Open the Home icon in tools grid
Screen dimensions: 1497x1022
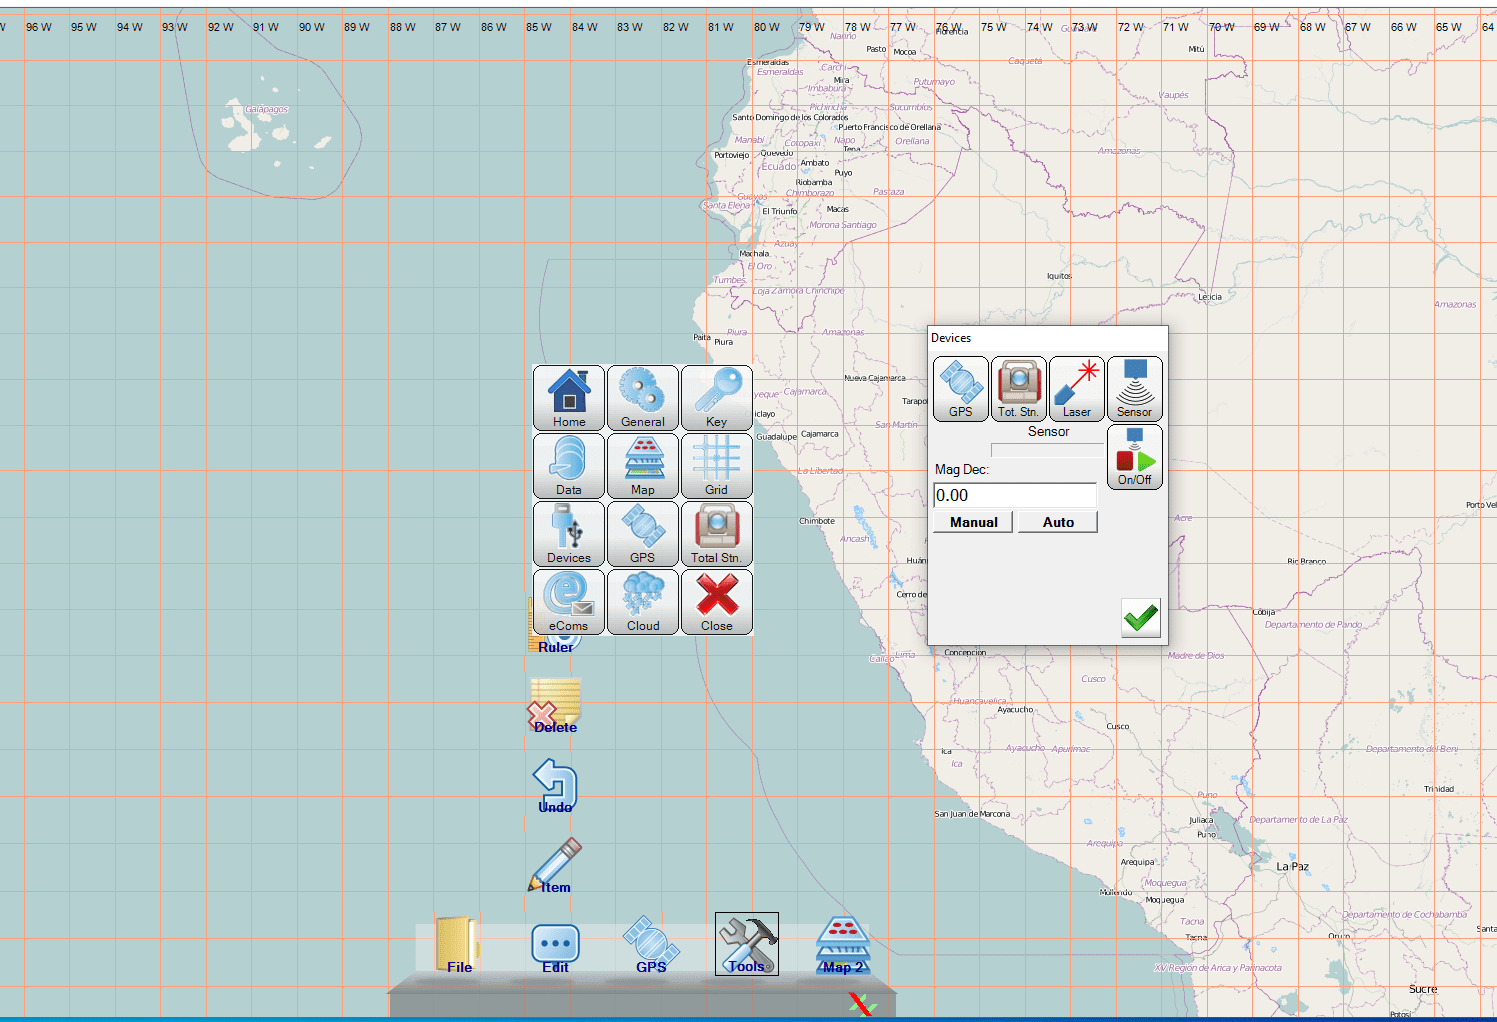coord(569,397)
